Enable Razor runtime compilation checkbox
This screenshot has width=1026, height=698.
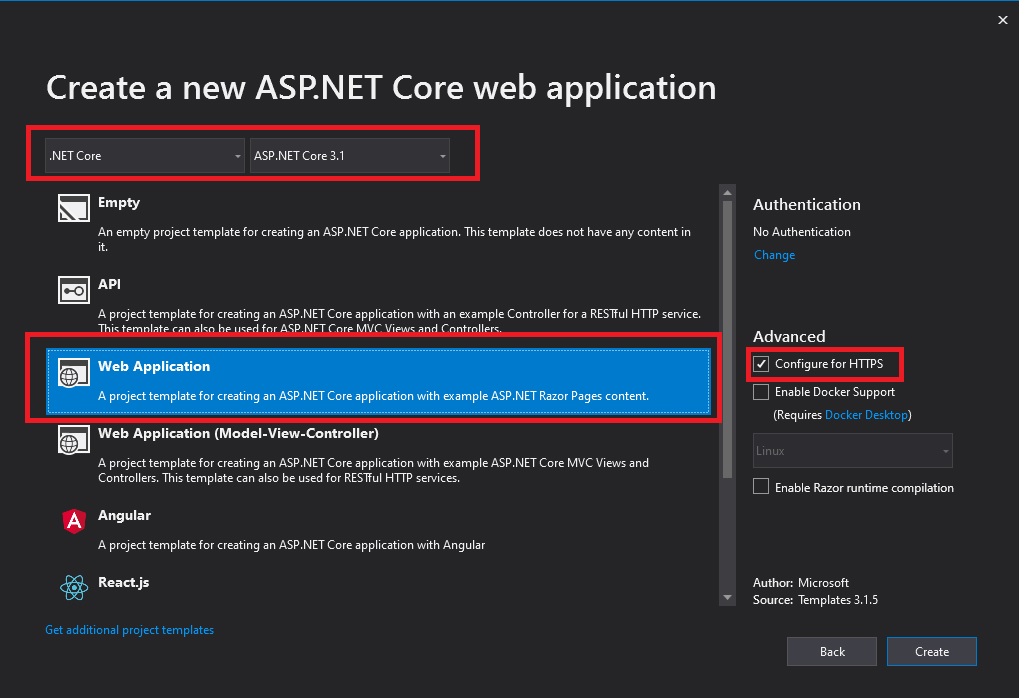[760, 487]
